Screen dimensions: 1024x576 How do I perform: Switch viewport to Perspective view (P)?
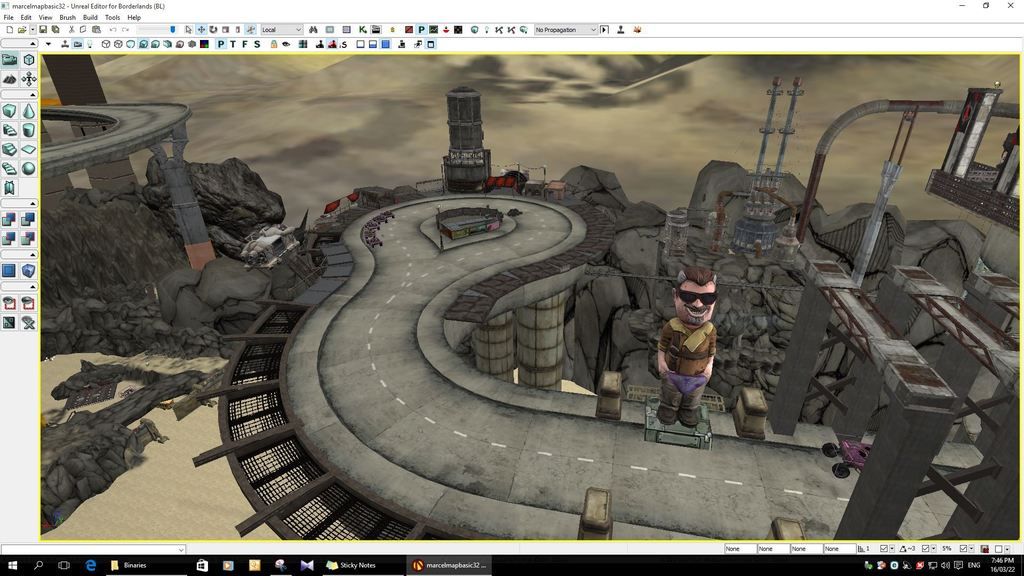coord(221,44)
